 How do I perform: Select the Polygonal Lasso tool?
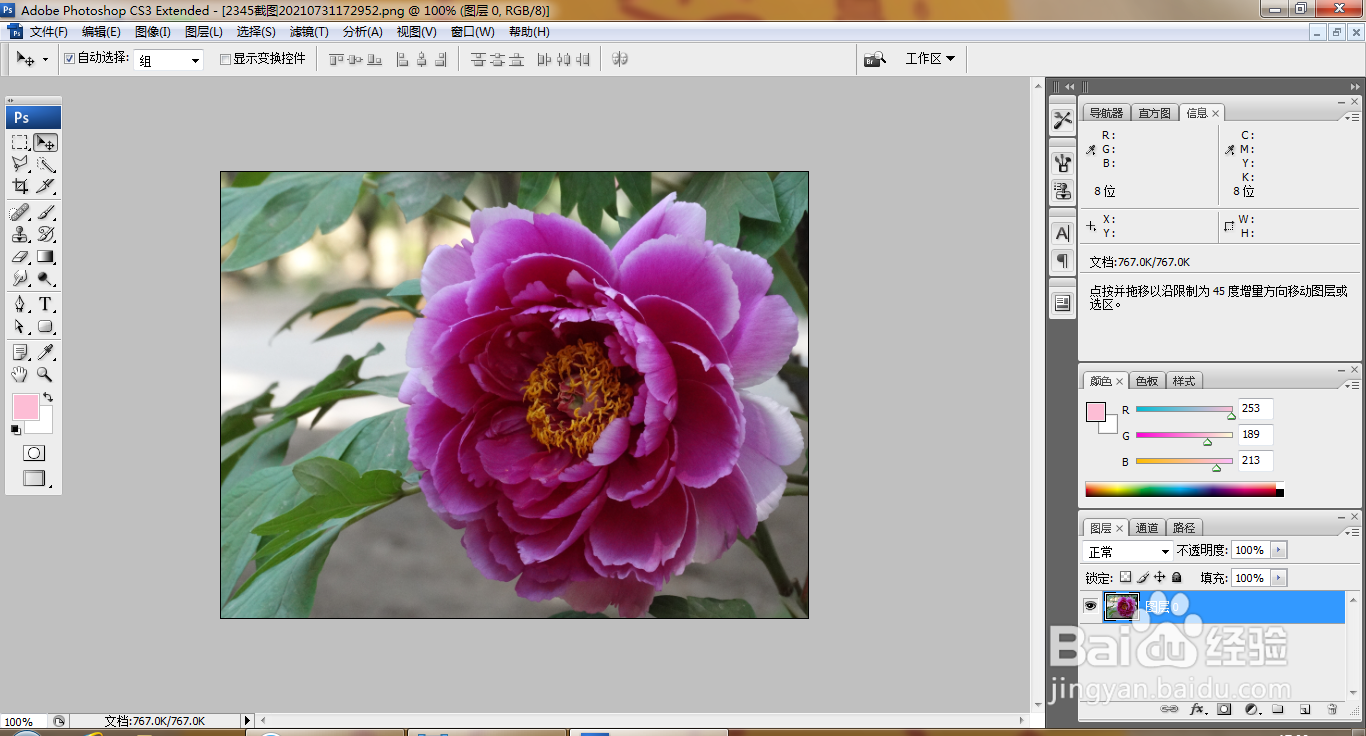click(x=20, y=165)
